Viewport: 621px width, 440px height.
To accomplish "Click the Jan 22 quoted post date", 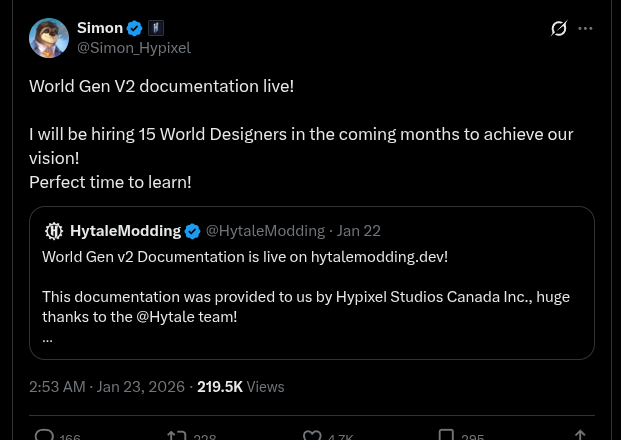I will pyautogui.click(x=359, y=231).
